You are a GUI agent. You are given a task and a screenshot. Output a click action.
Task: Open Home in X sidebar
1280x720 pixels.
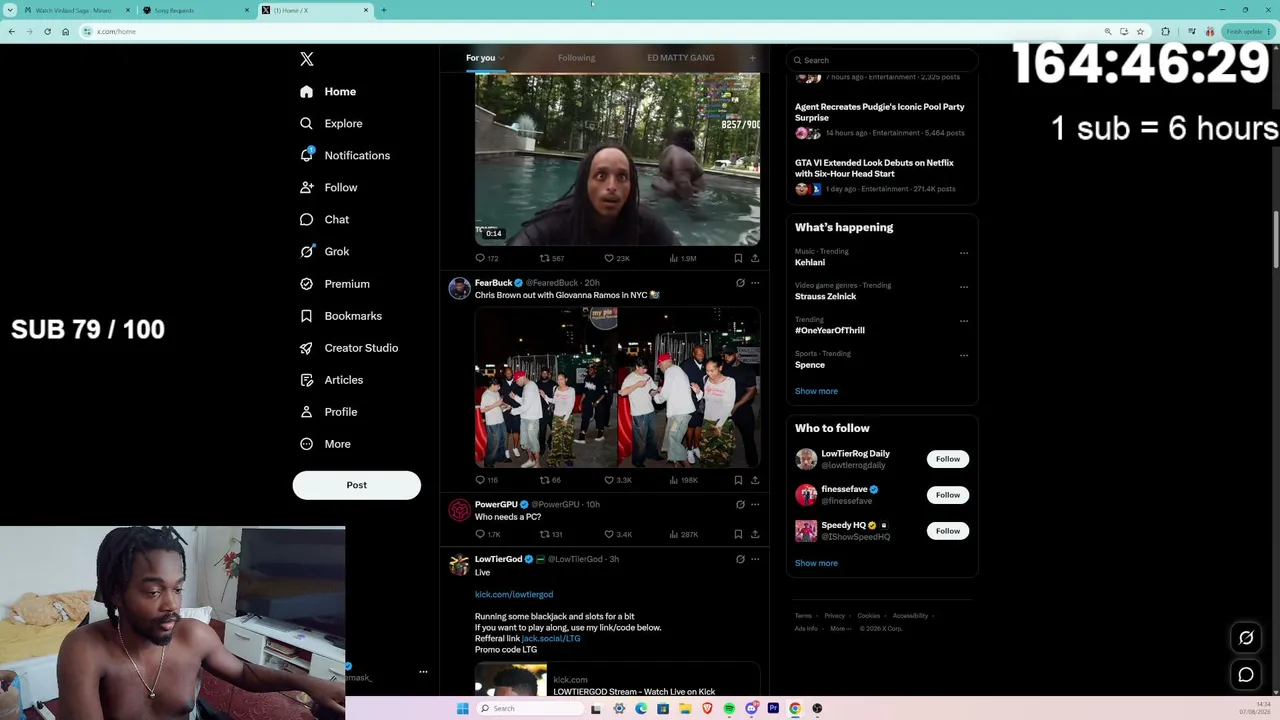328,92
